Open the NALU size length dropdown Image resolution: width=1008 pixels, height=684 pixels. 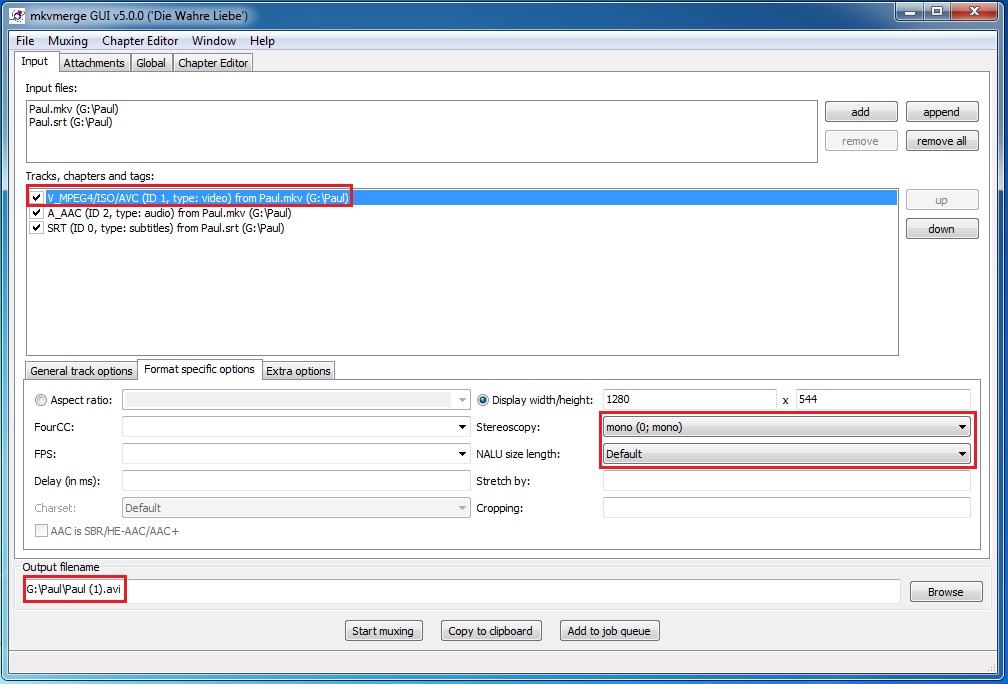click(787, 454)
